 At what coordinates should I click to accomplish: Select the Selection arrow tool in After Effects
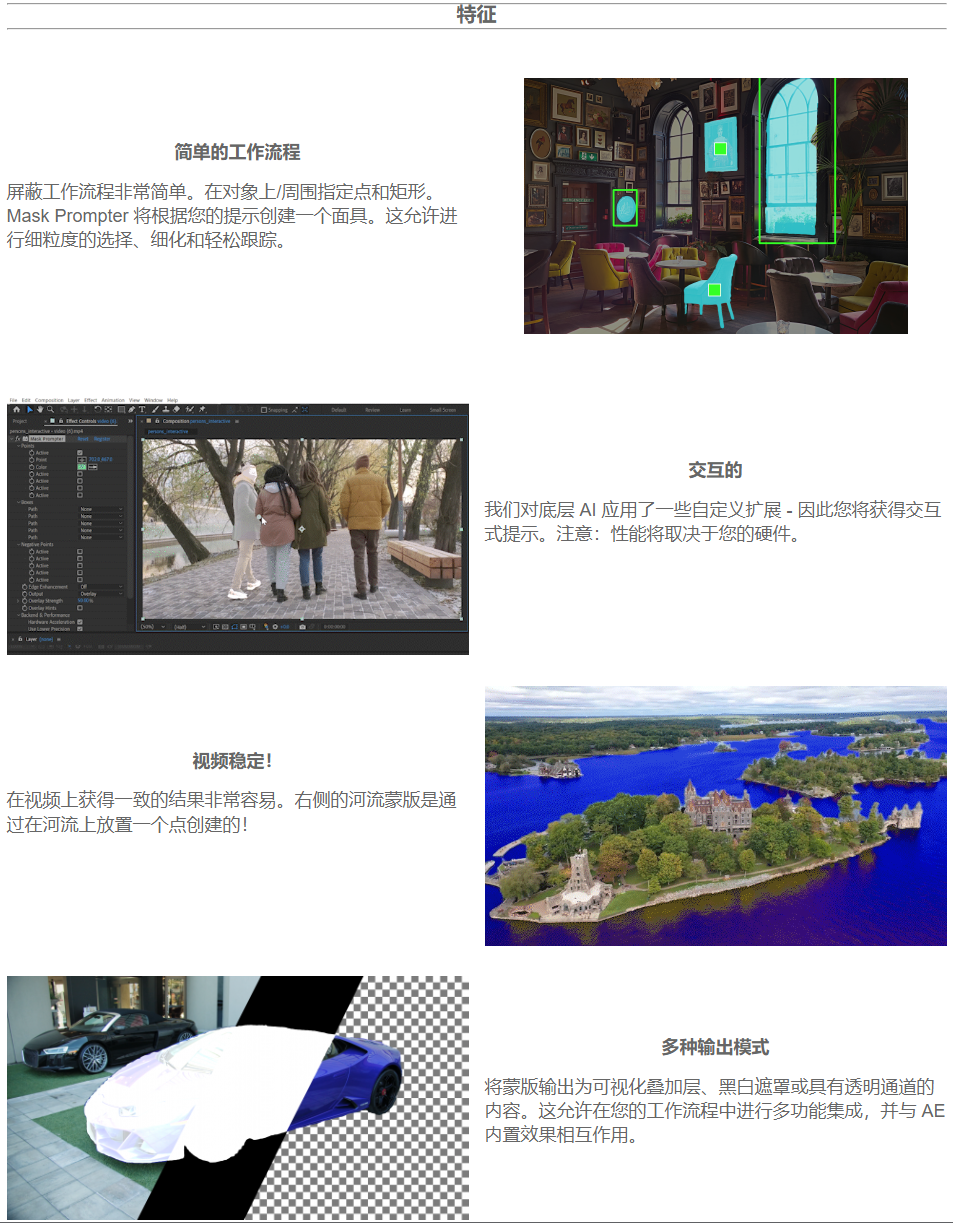point(30,410)
